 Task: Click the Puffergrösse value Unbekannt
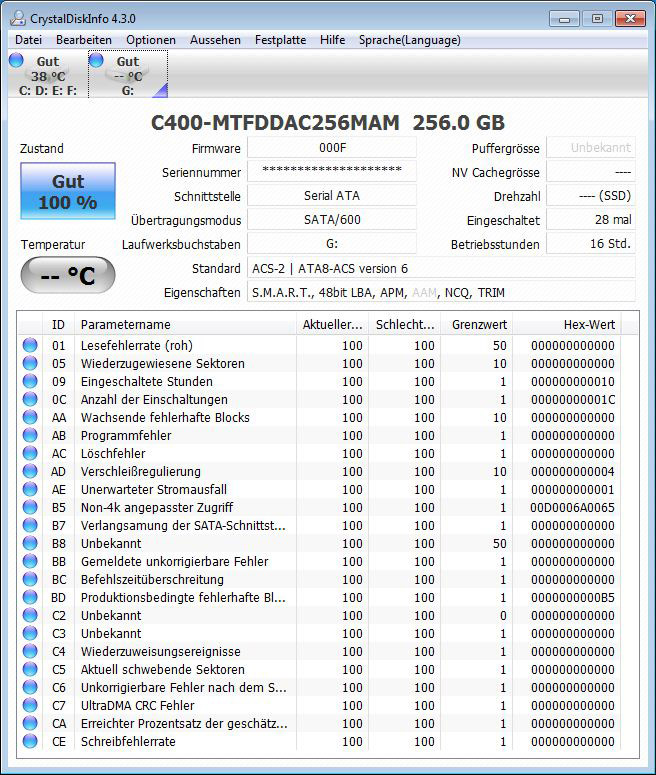point(591,148)
